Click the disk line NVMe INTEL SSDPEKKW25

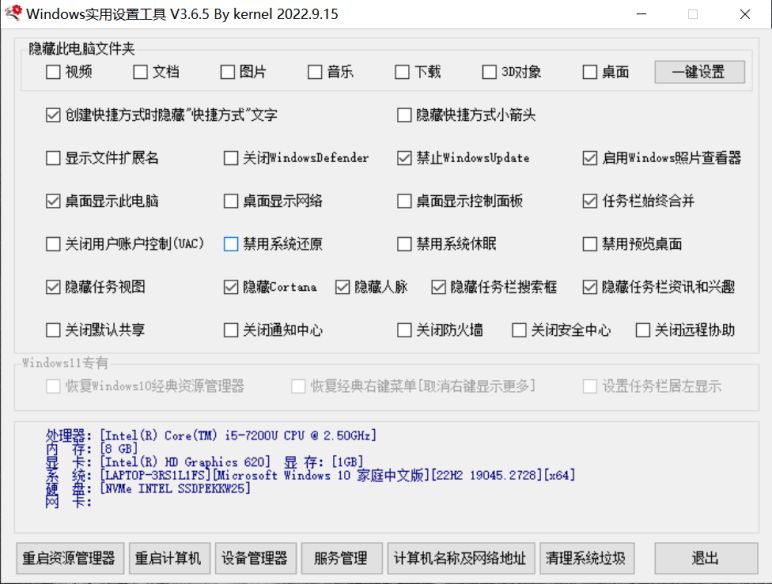[148, 489]
